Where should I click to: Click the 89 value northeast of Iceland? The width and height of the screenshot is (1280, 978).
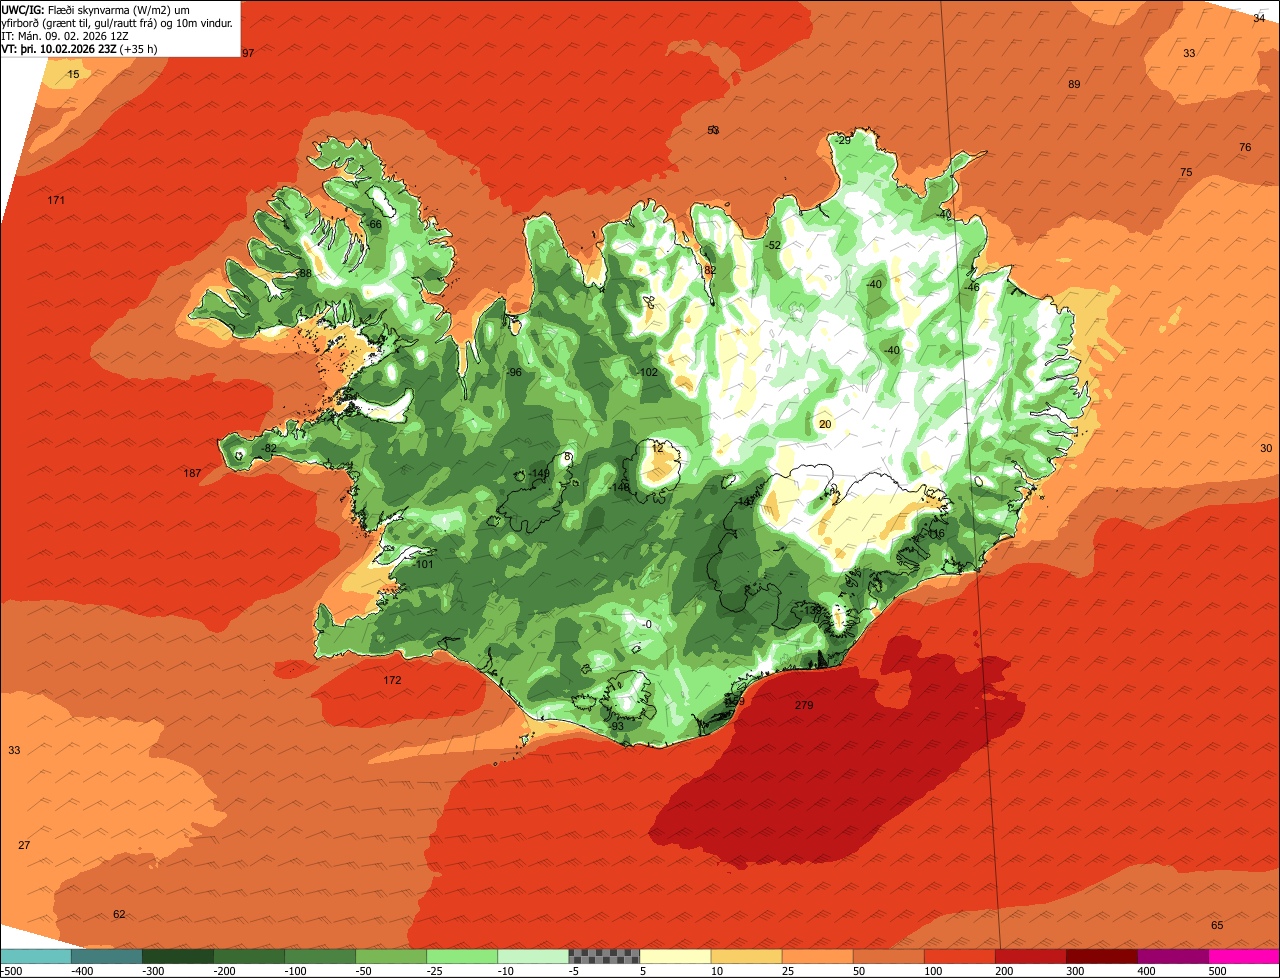(1074, 84)
